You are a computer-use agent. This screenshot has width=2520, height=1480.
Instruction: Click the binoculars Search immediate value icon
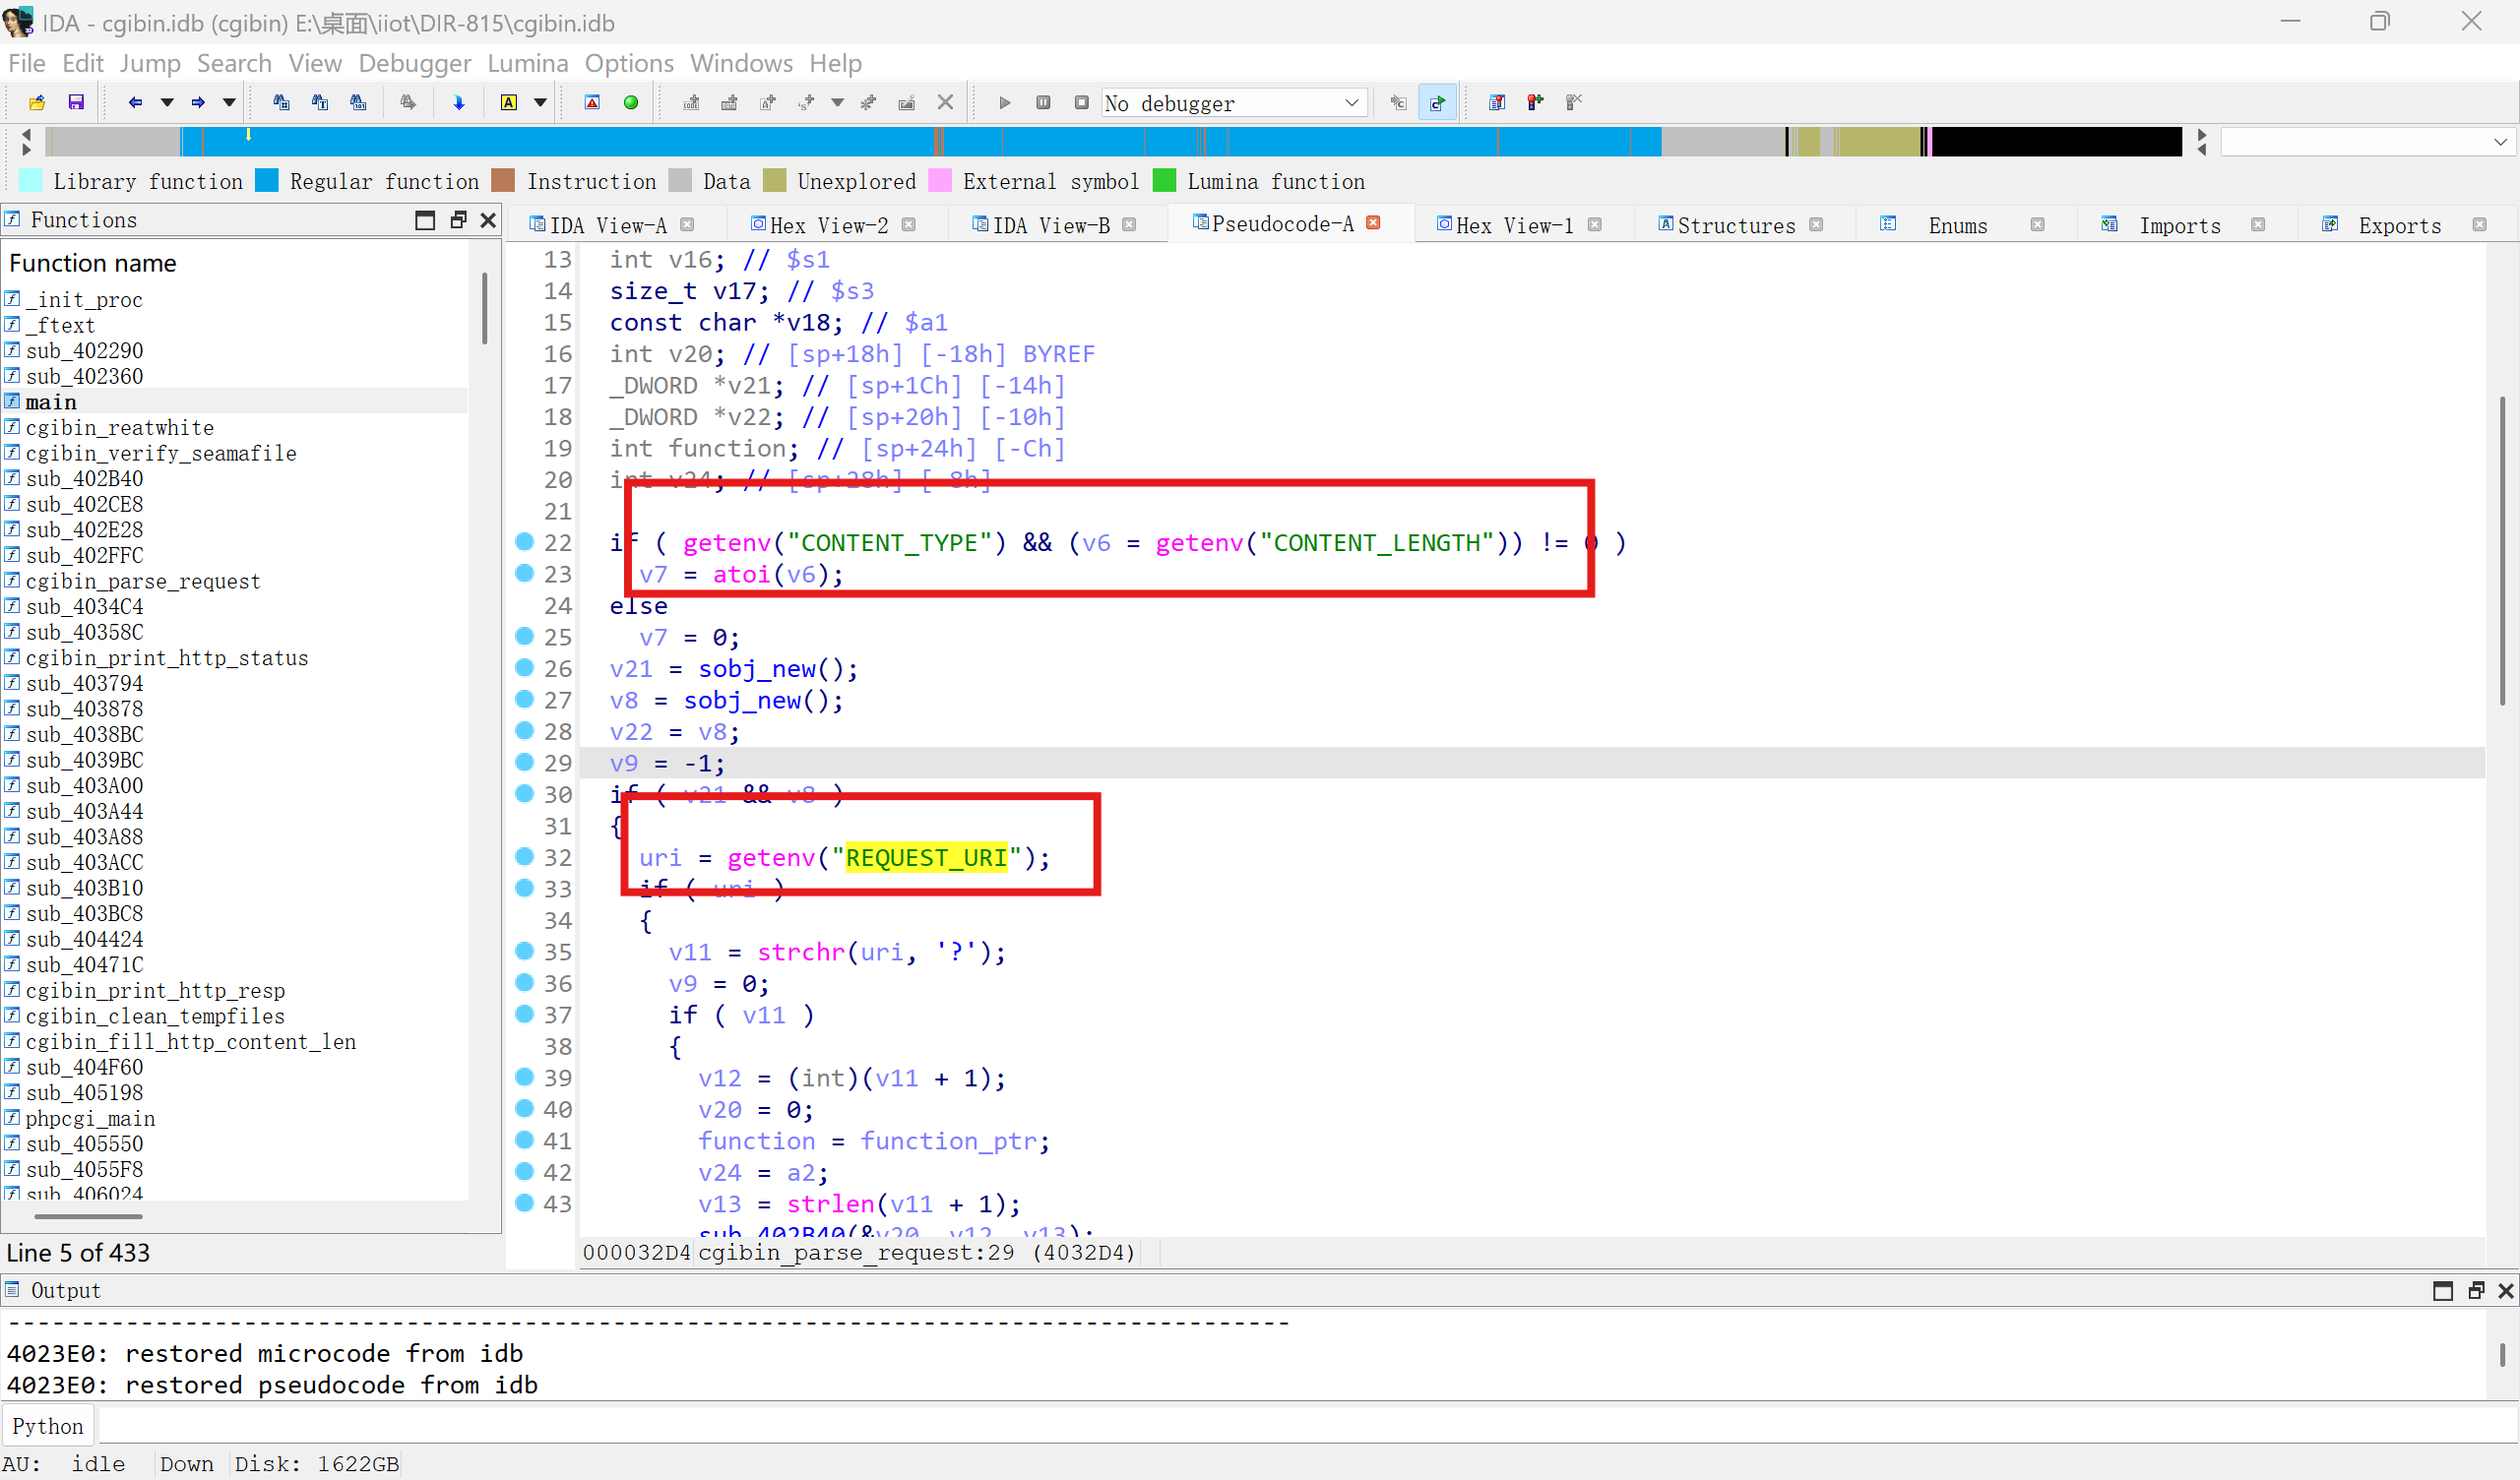281,102
